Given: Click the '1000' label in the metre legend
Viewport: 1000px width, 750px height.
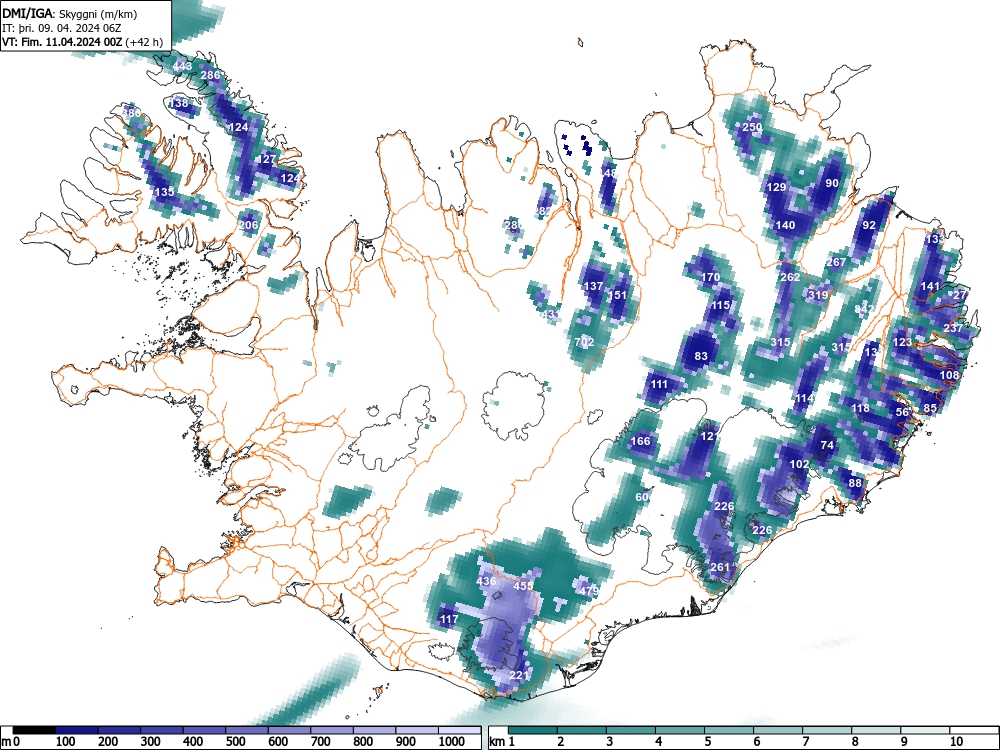Looking at the screenshot, I should [x=452, y=741].
